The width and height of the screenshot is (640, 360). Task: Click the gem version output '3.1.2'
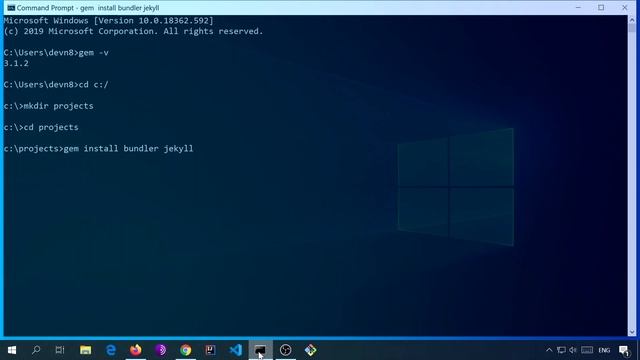(x=16, y=64)
